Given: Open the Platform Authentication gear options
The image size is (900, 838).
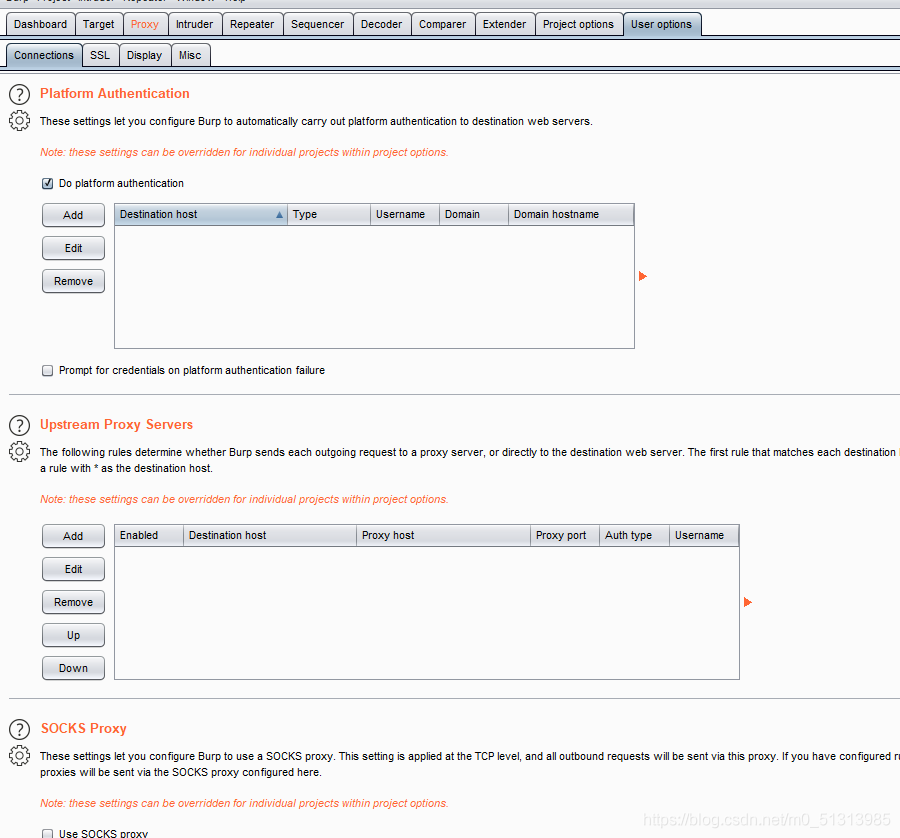Looking at the screenshot, I should (x=20, y=121).
